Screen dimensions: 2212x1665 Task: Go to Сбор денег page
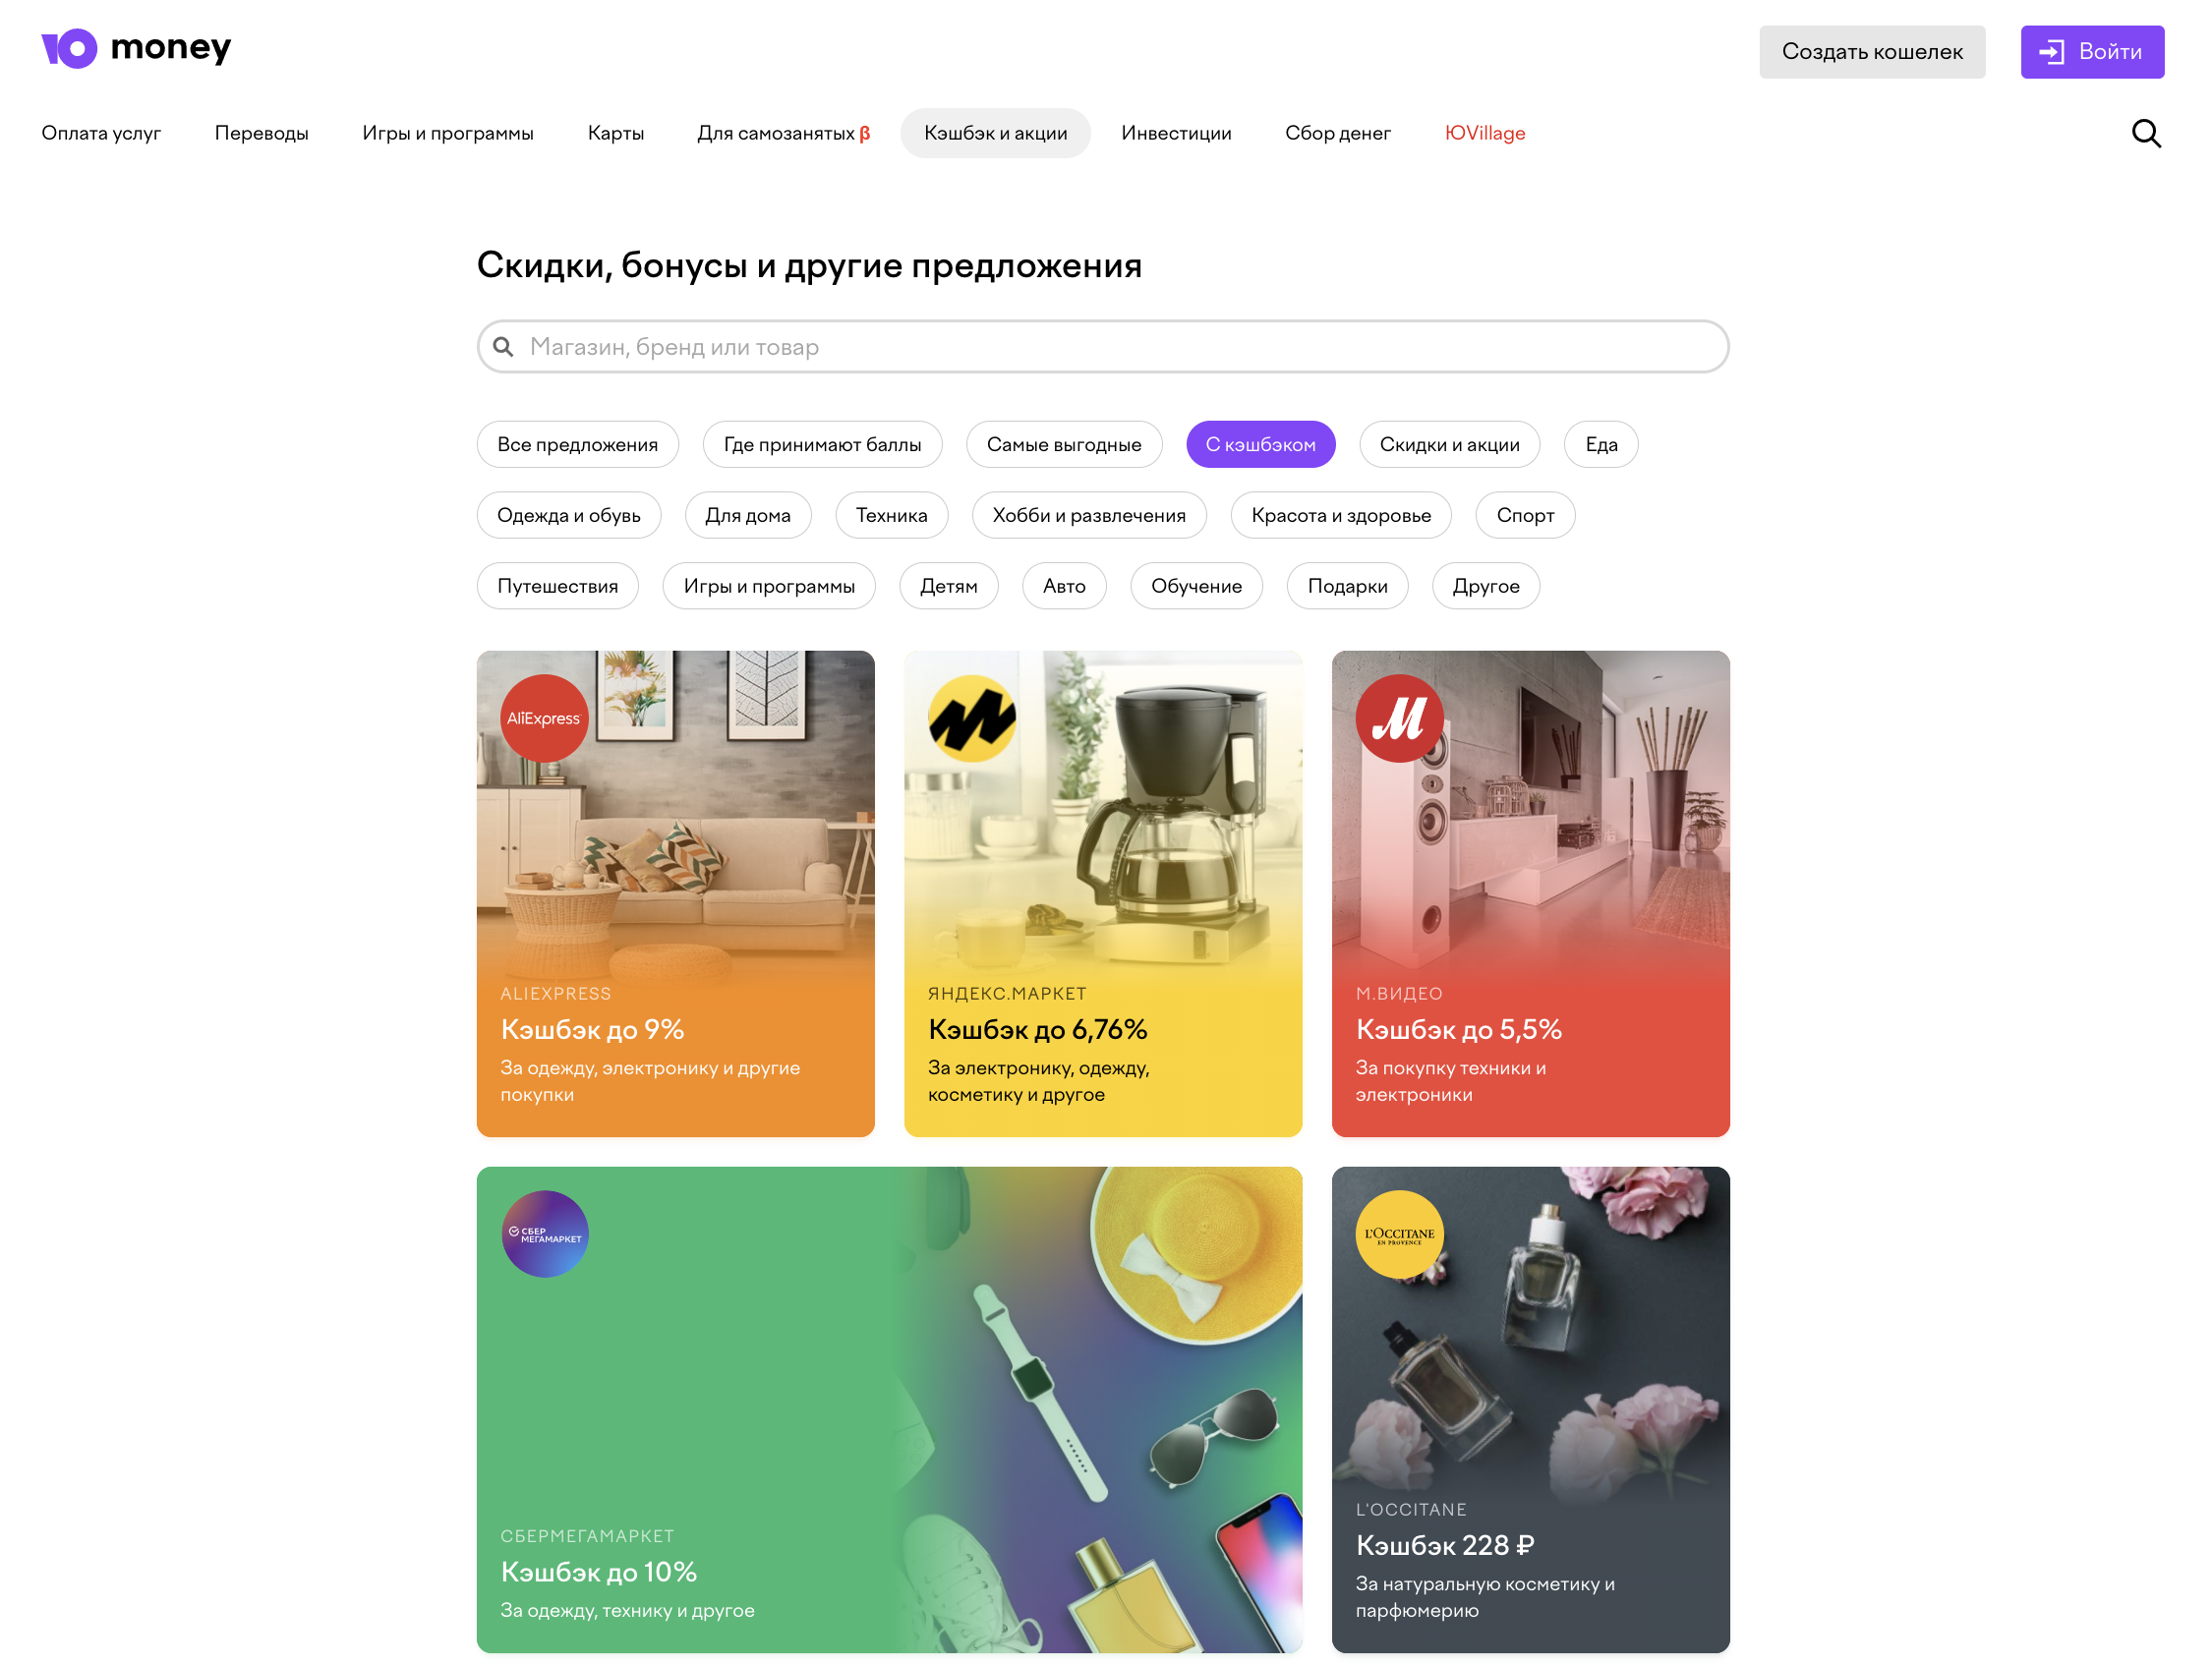1338,133
